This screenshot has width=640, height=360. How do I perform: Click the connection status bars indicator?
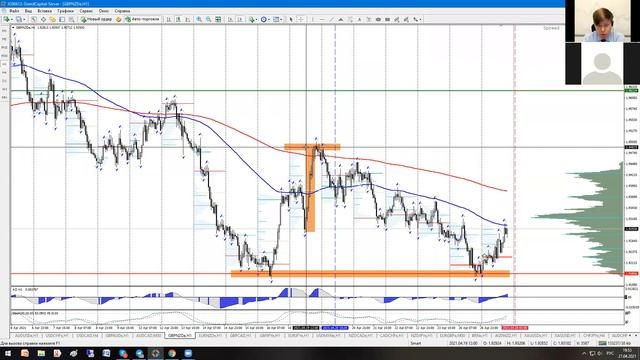pos(602,344)
